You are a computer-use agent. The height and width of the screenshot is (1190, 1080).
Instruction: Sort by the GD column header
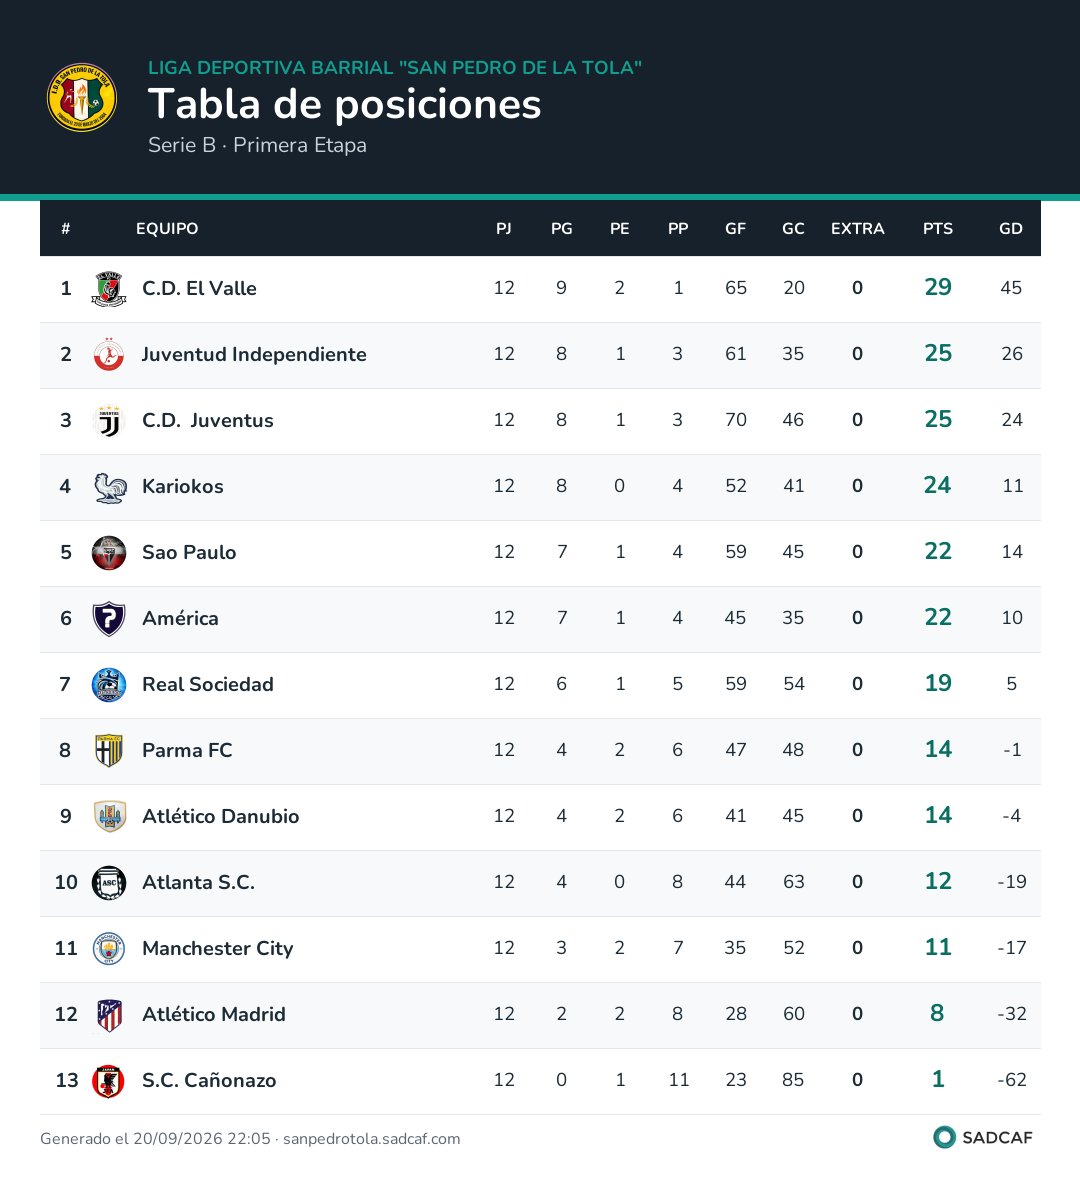tap(1010, 228)
